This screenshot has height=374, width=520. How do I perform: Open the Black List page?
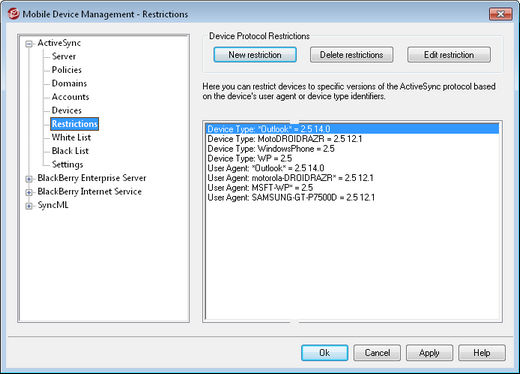tap(70, 151)
